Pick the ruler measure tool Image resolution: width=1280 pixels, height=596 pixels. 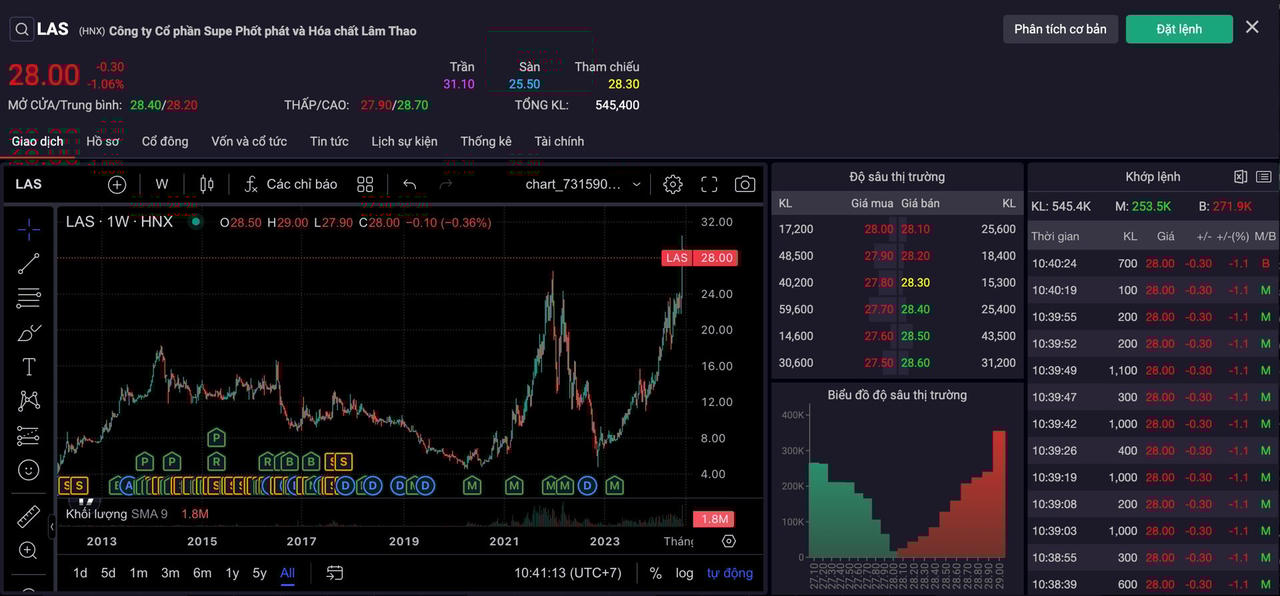[29, 517]
